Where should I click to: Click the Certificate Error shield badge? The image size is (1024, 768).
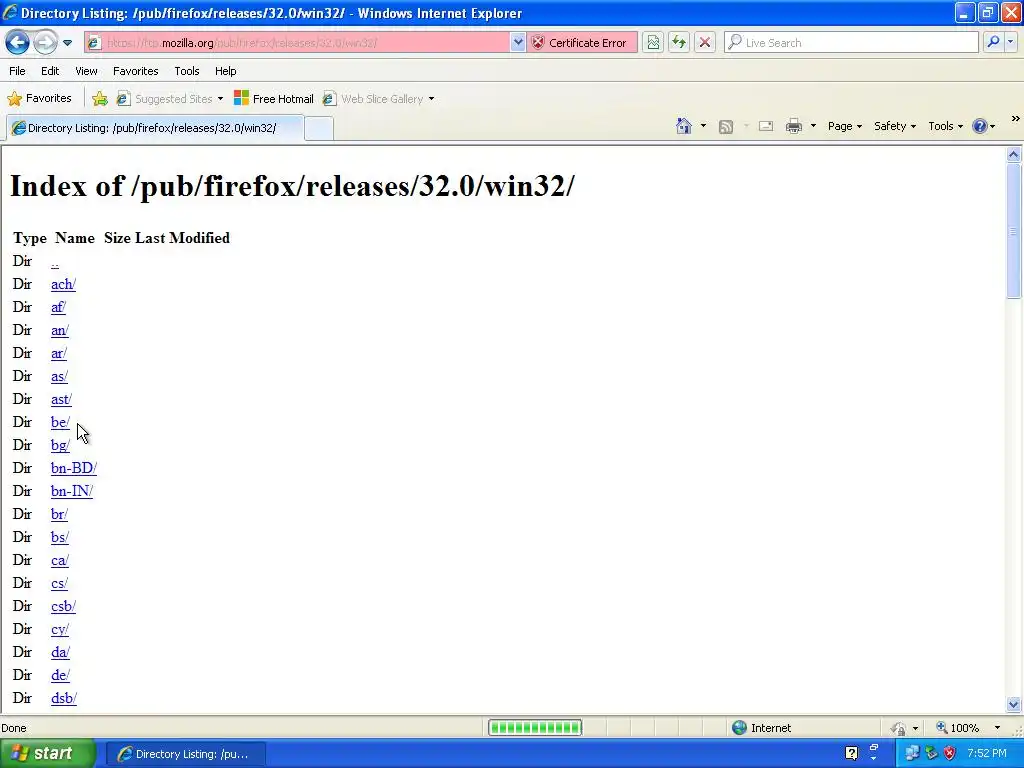tap(581, 43)
